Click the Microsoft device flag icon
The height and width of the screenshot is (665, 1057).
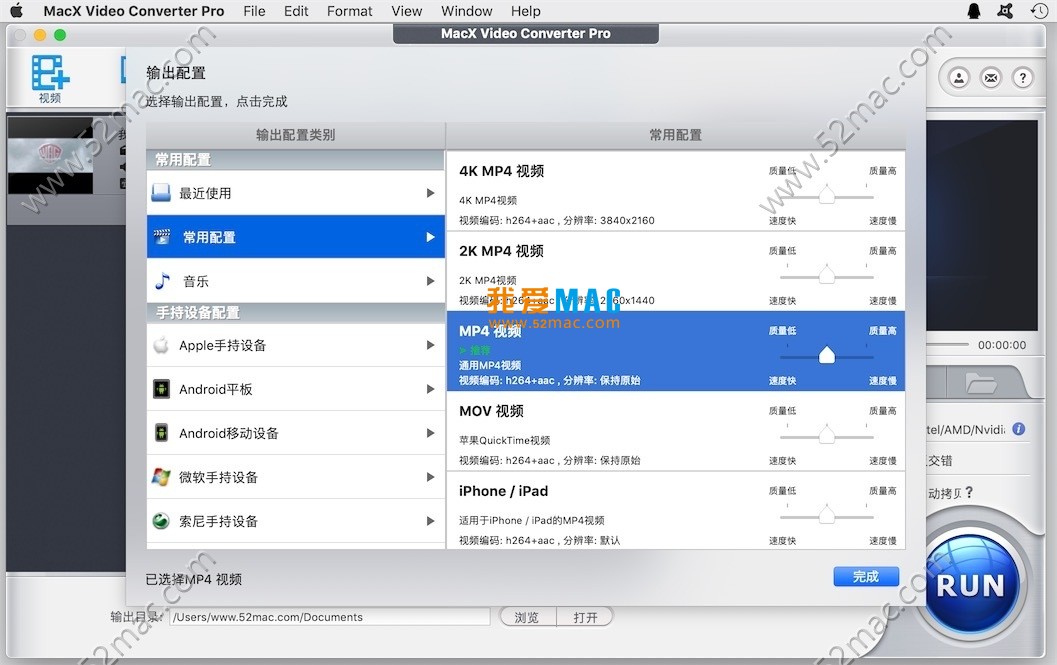pos(161,476)
